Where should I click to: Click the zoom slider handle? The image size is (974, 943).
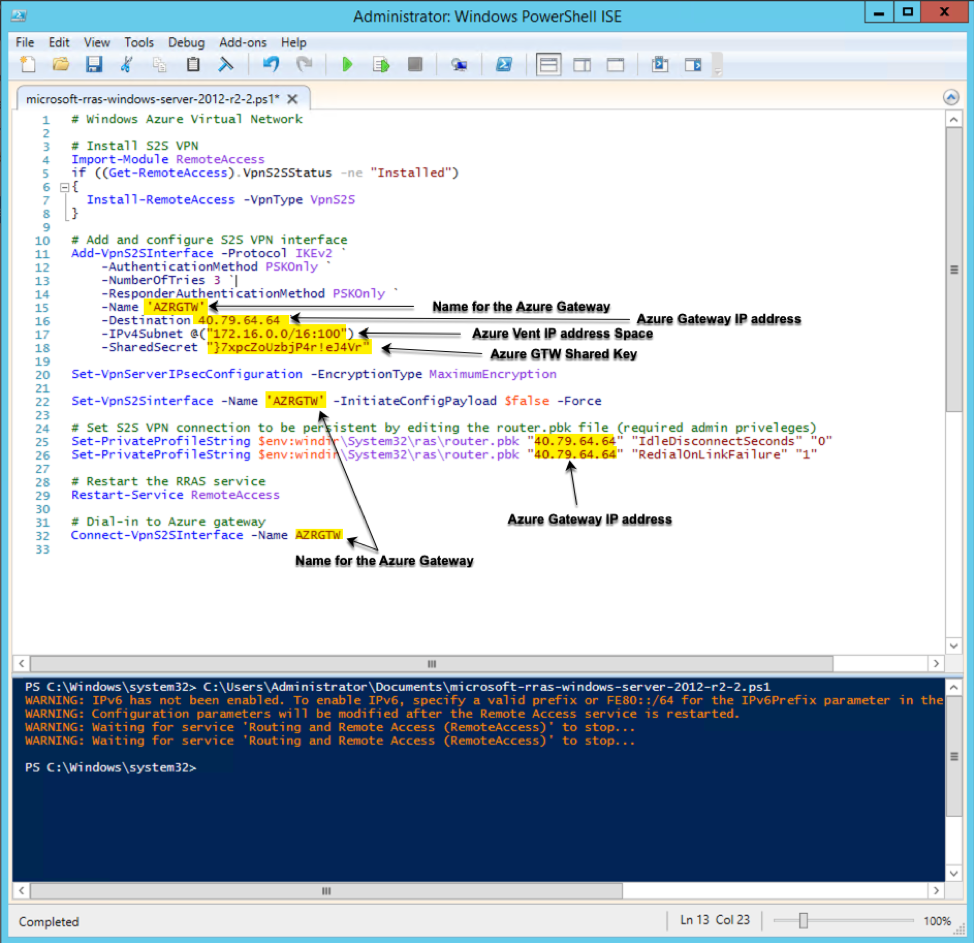[803, 921]
